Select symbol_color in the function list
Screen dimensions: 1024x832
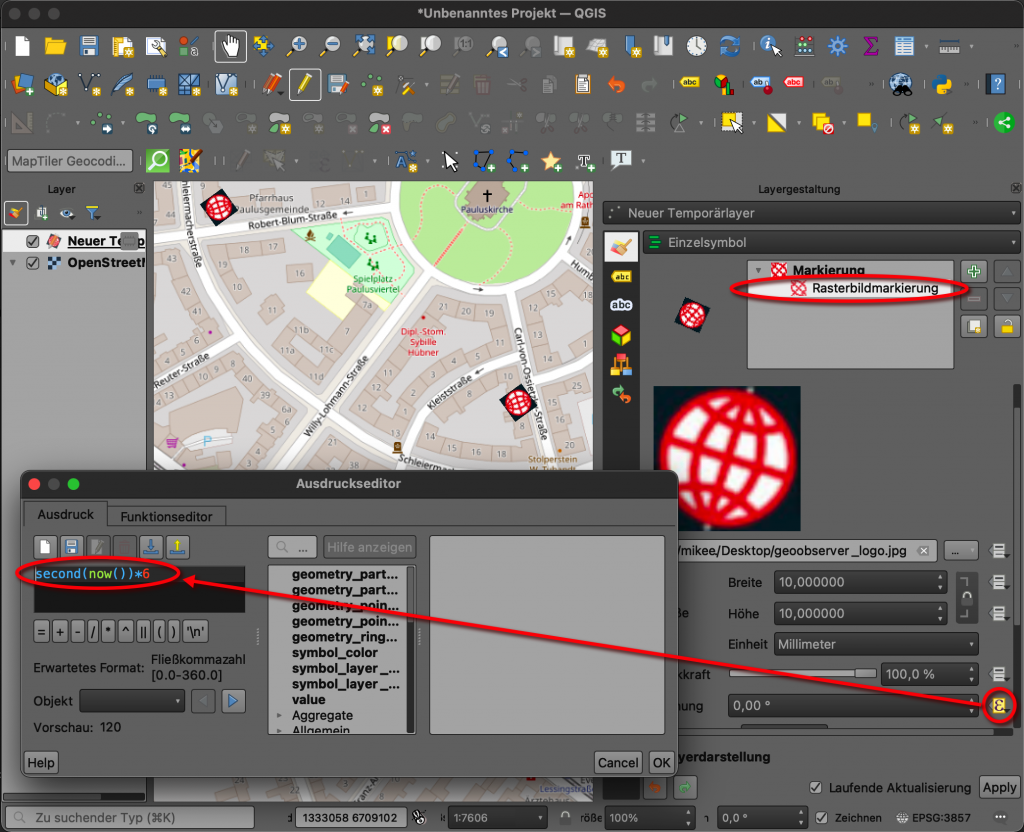[334, 652]
